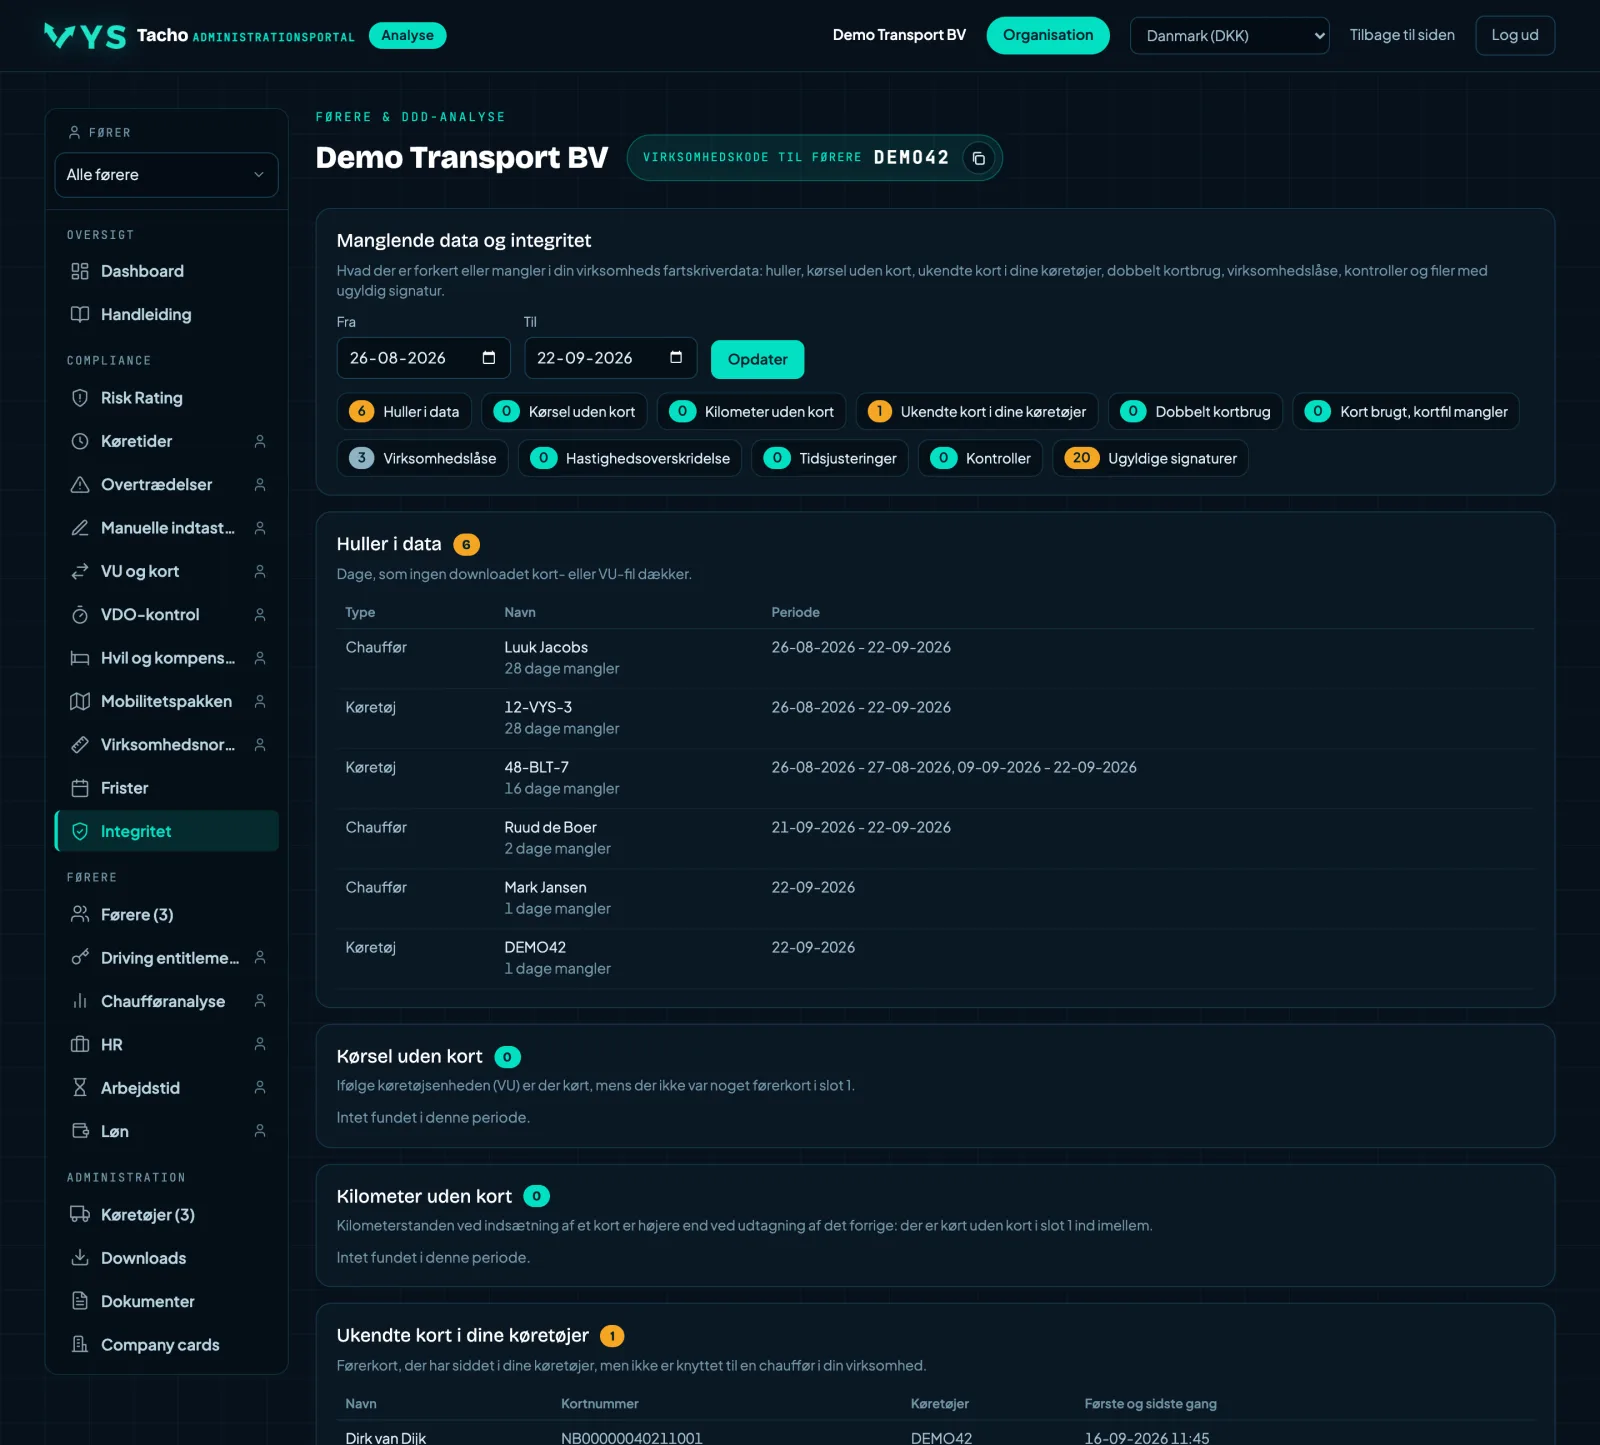Viewport: 1600px width, 1445px height.
Task: Open Mobilitetspakken in the sidebar
Action: point(166,701)
